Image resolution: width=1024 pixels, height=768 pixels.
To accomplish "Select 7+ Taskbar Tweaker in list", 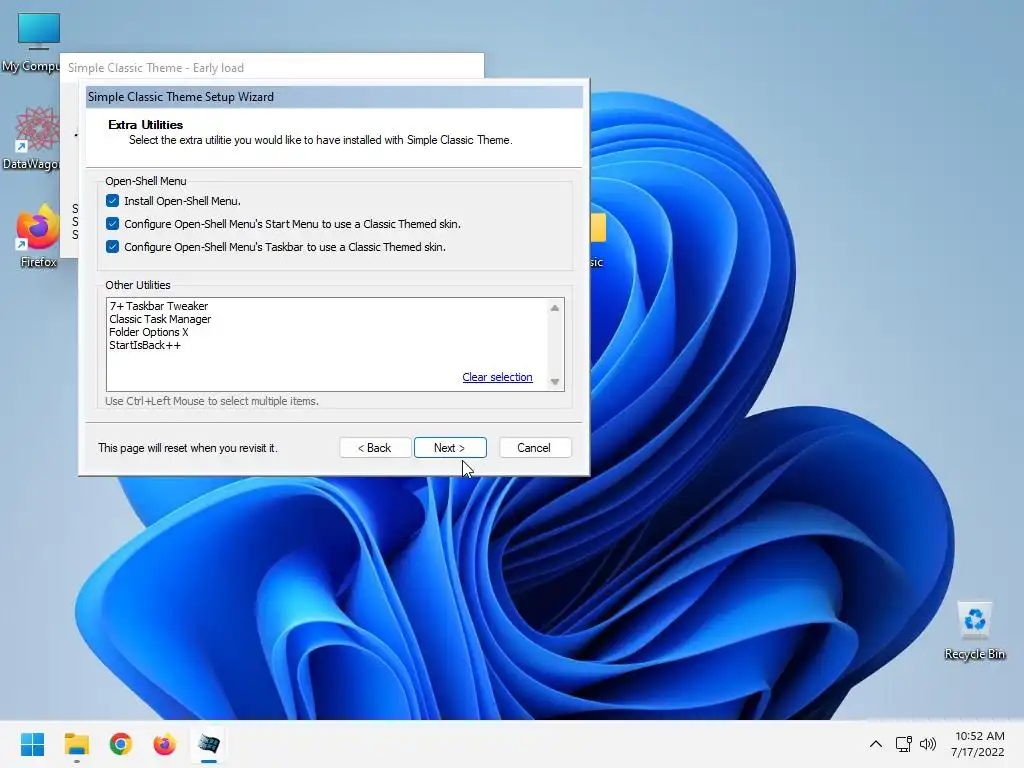I will [159, 306].
